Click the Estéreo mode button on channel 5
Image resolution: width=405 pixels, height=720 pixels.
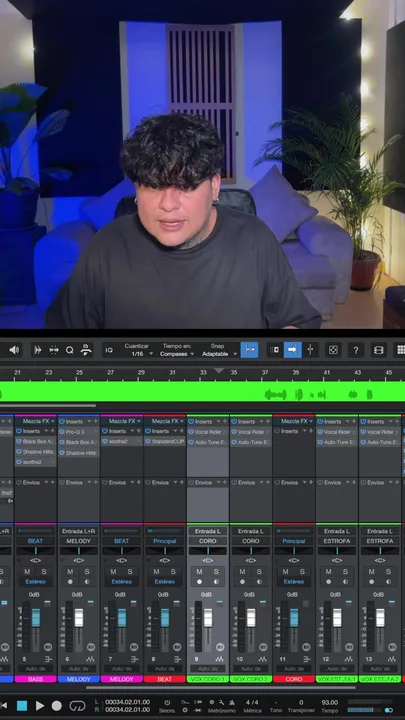[35, 582]
